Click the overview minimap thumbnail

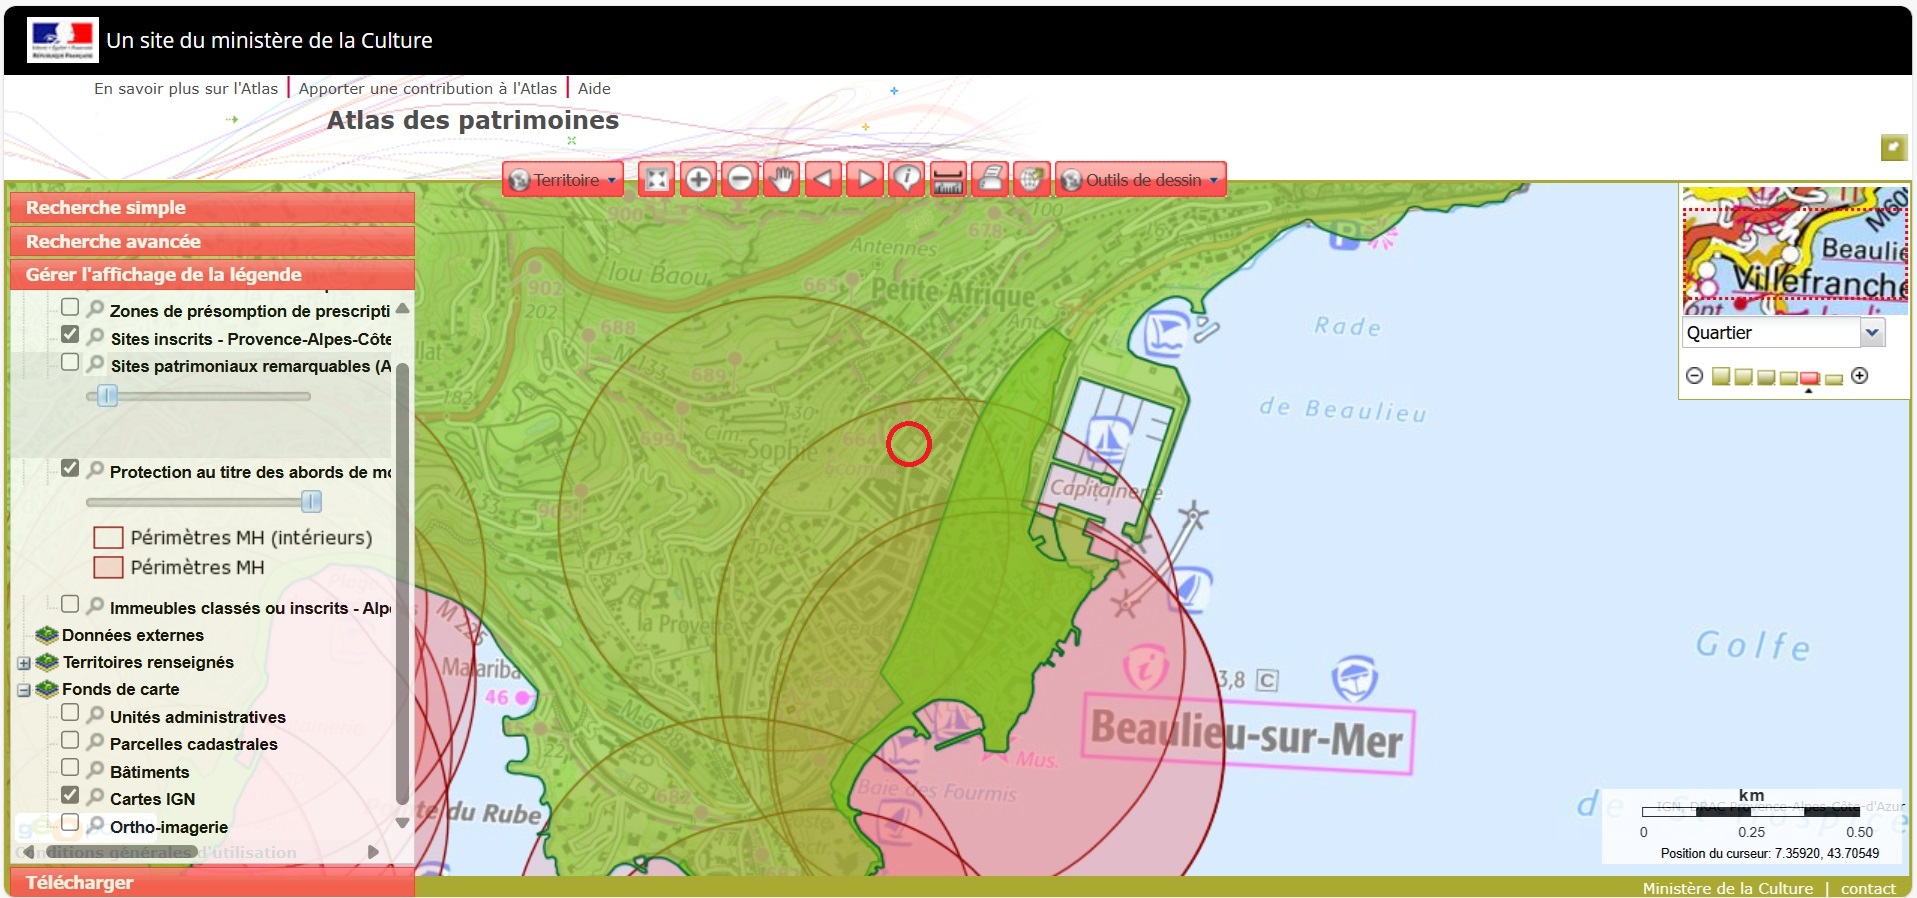click(x=1795, y=250)
